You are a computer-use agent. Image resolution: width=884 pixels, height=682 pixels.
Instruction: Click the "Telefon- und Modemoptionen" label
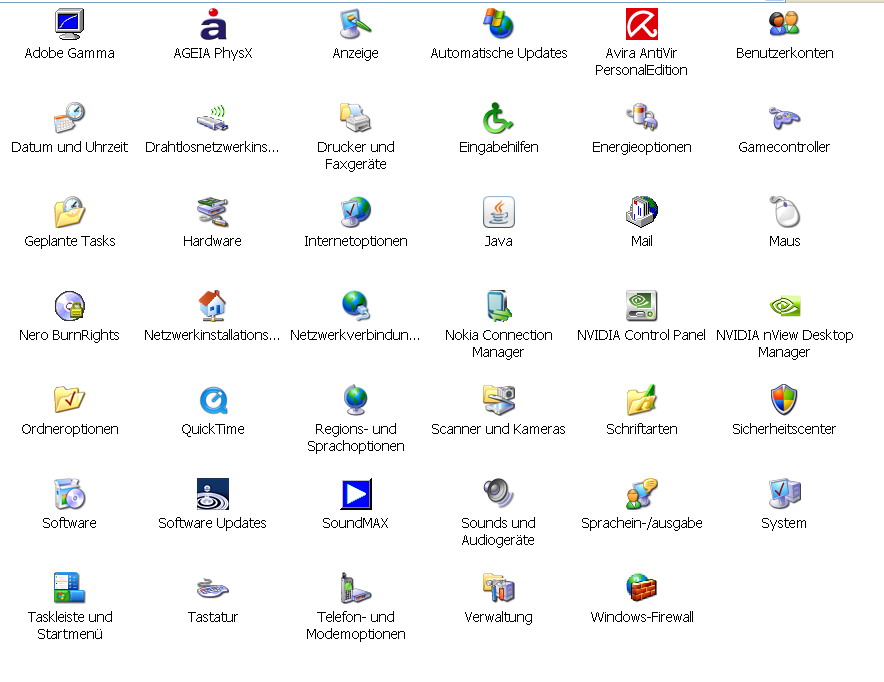pos(355,626)
